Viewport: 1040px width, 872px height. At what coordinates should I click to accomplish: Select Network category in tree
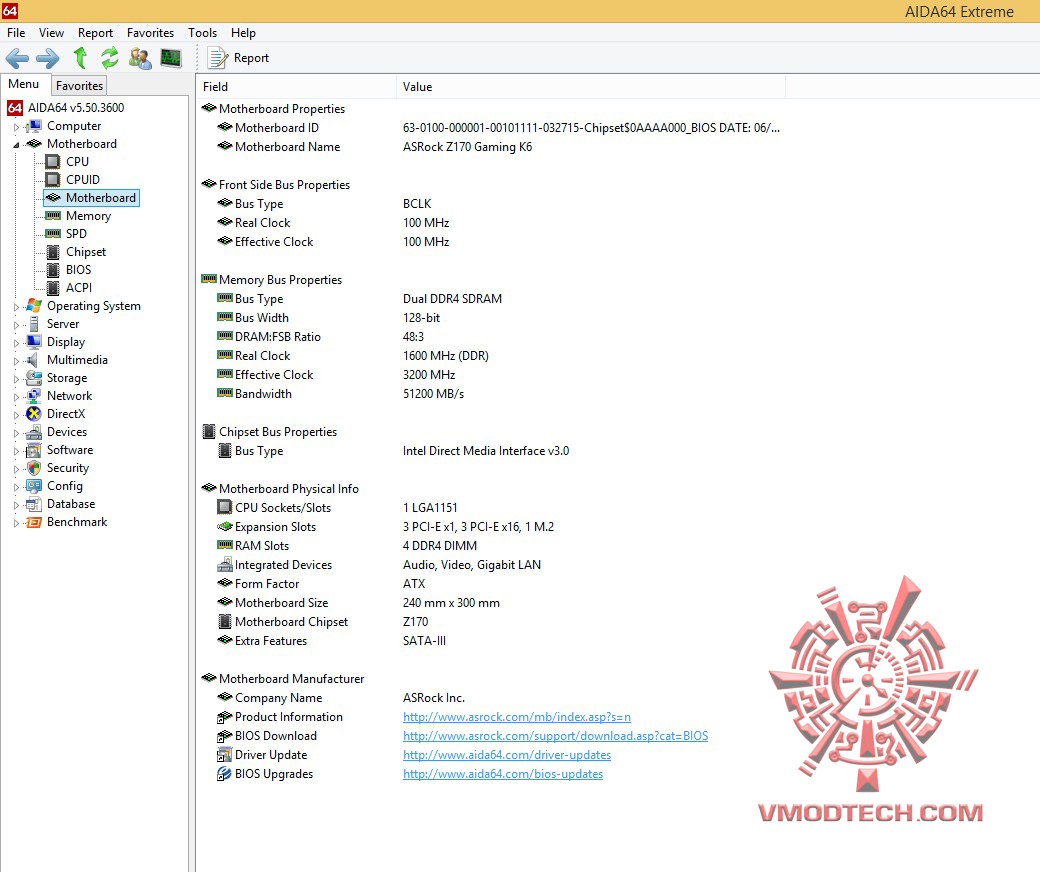coord(69,396)
